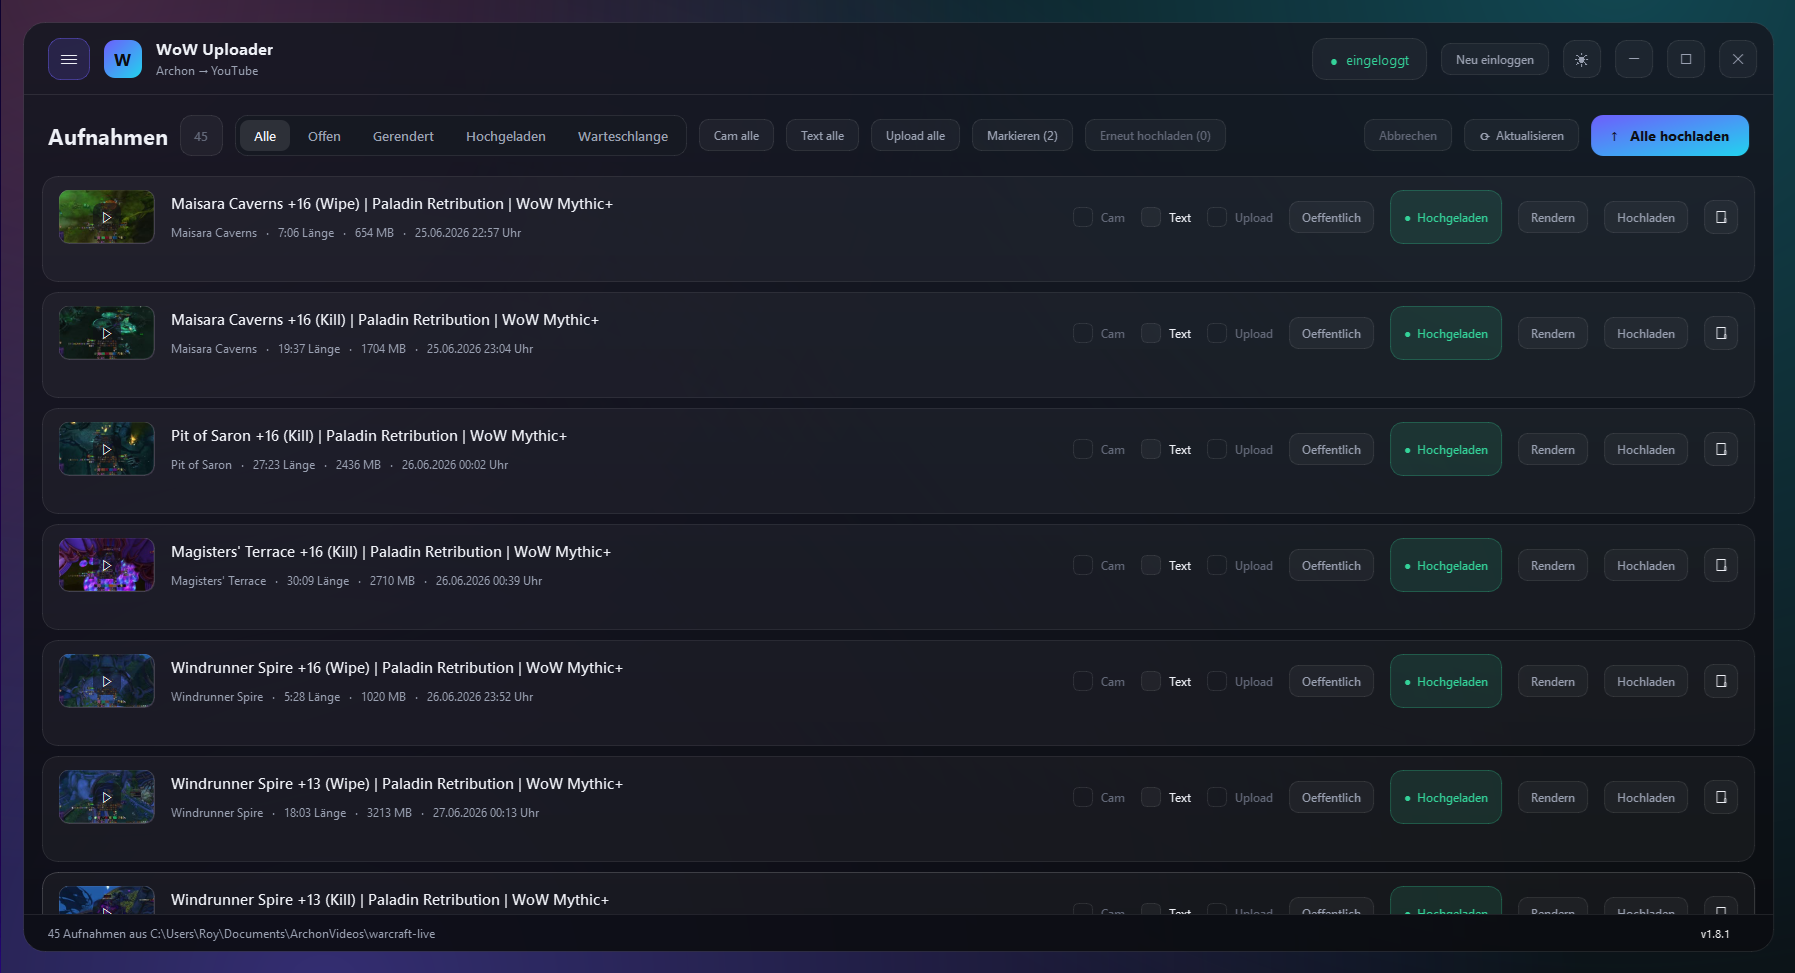
Task: Open the Hochgeladen filter tab
Action: pyautogui.click(x=506, y=136)
